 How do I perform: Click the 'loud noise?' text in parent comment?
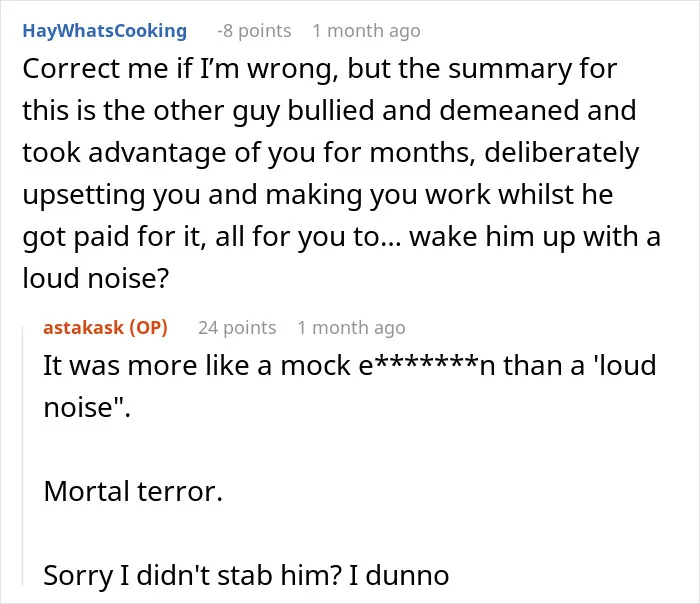click(x=96, y=278)
